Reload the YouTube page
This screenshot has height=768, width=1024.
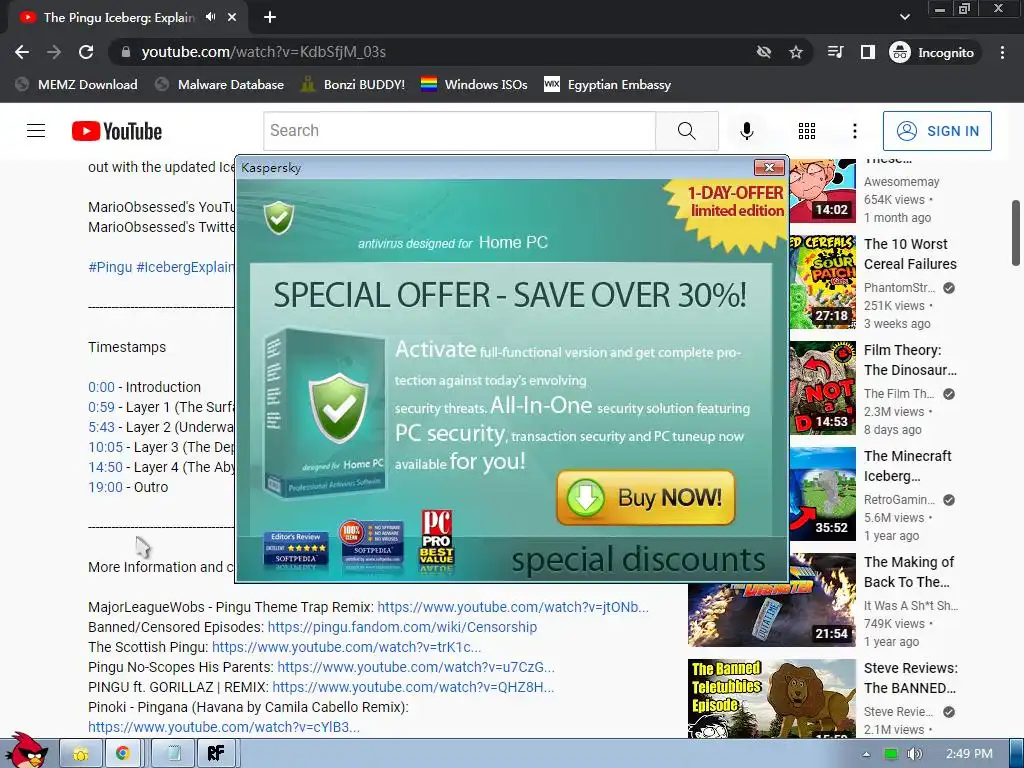[x=86, y=52]
